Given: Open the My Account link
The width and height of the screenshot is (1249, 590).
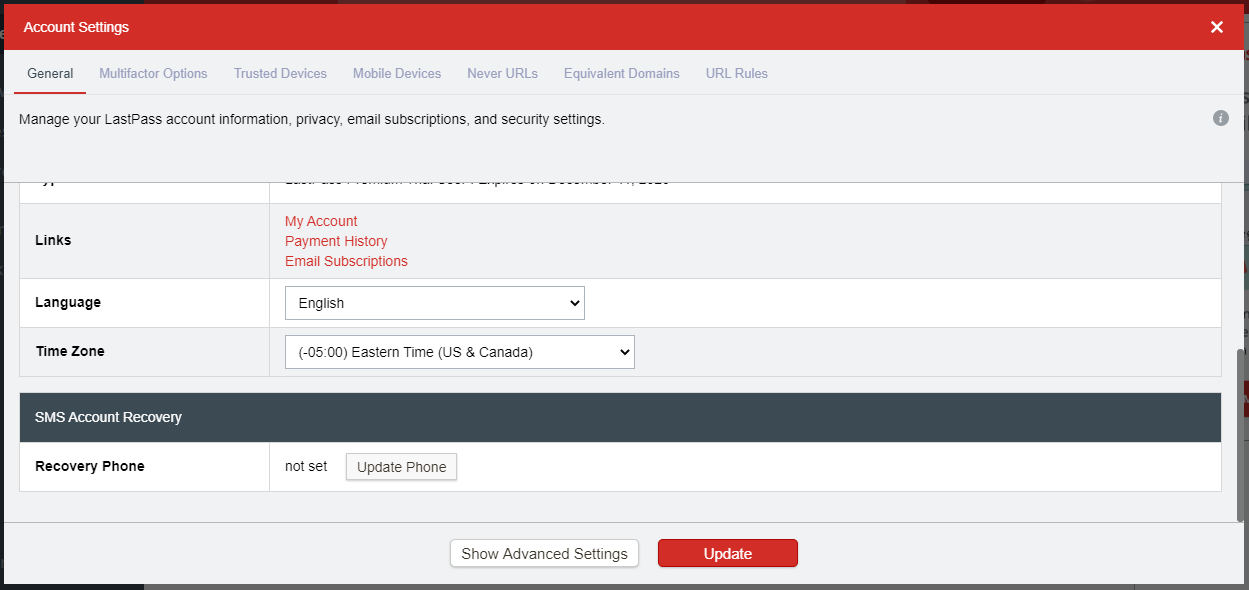Looking at the screenshot, I should coord(321,221).
